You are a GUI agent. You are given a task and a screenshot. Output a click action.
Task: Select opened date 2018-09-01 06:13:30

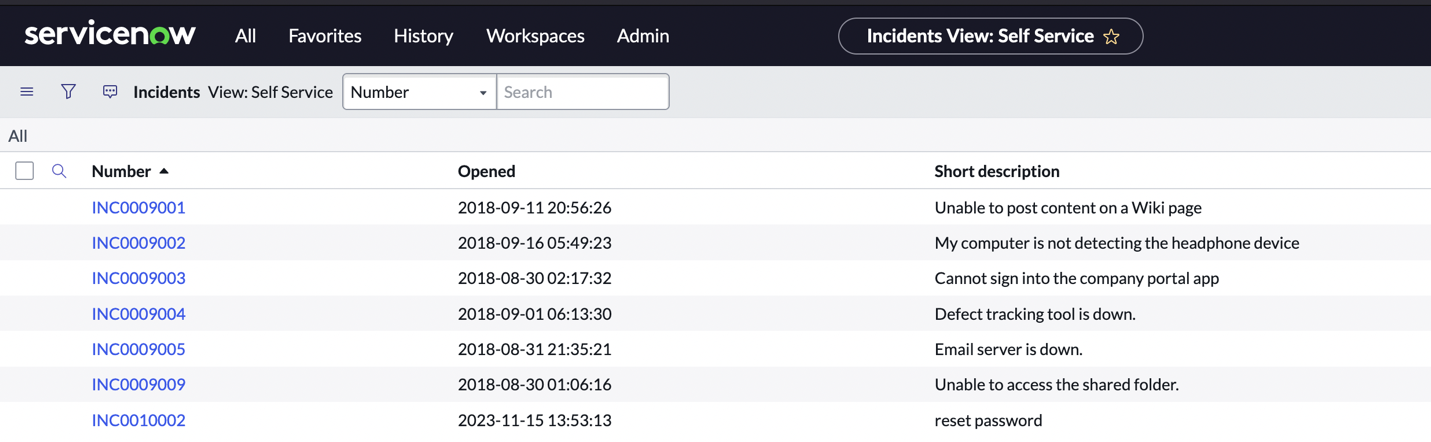534,314
